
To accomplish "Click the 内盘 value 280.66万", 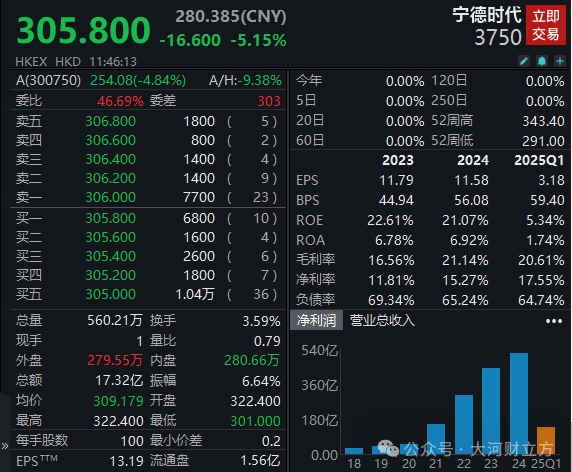I will click(252, 360).
